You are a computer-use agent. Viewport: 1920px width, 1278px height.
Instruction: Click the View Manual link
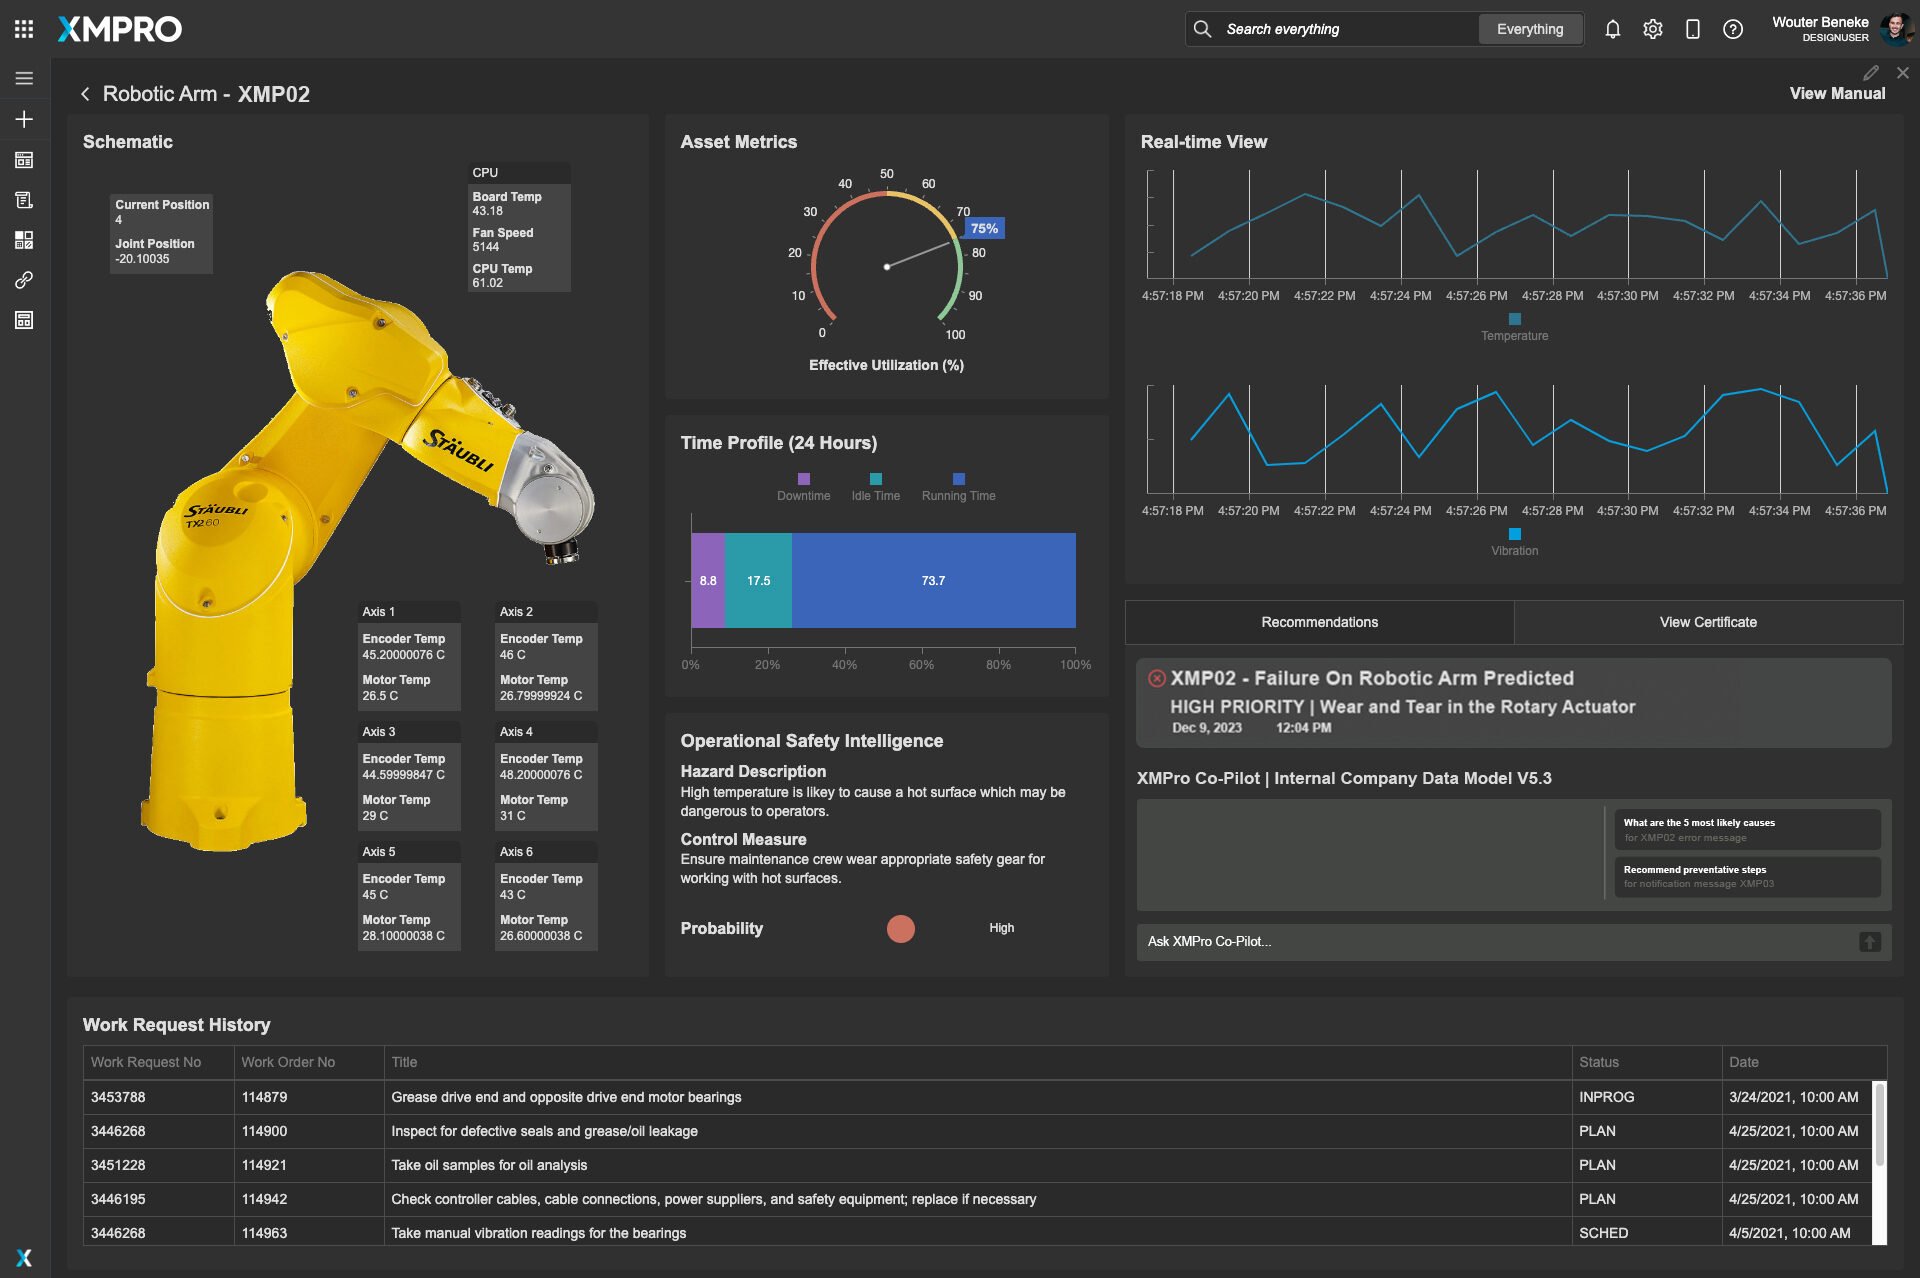(x=1836, y=93)
